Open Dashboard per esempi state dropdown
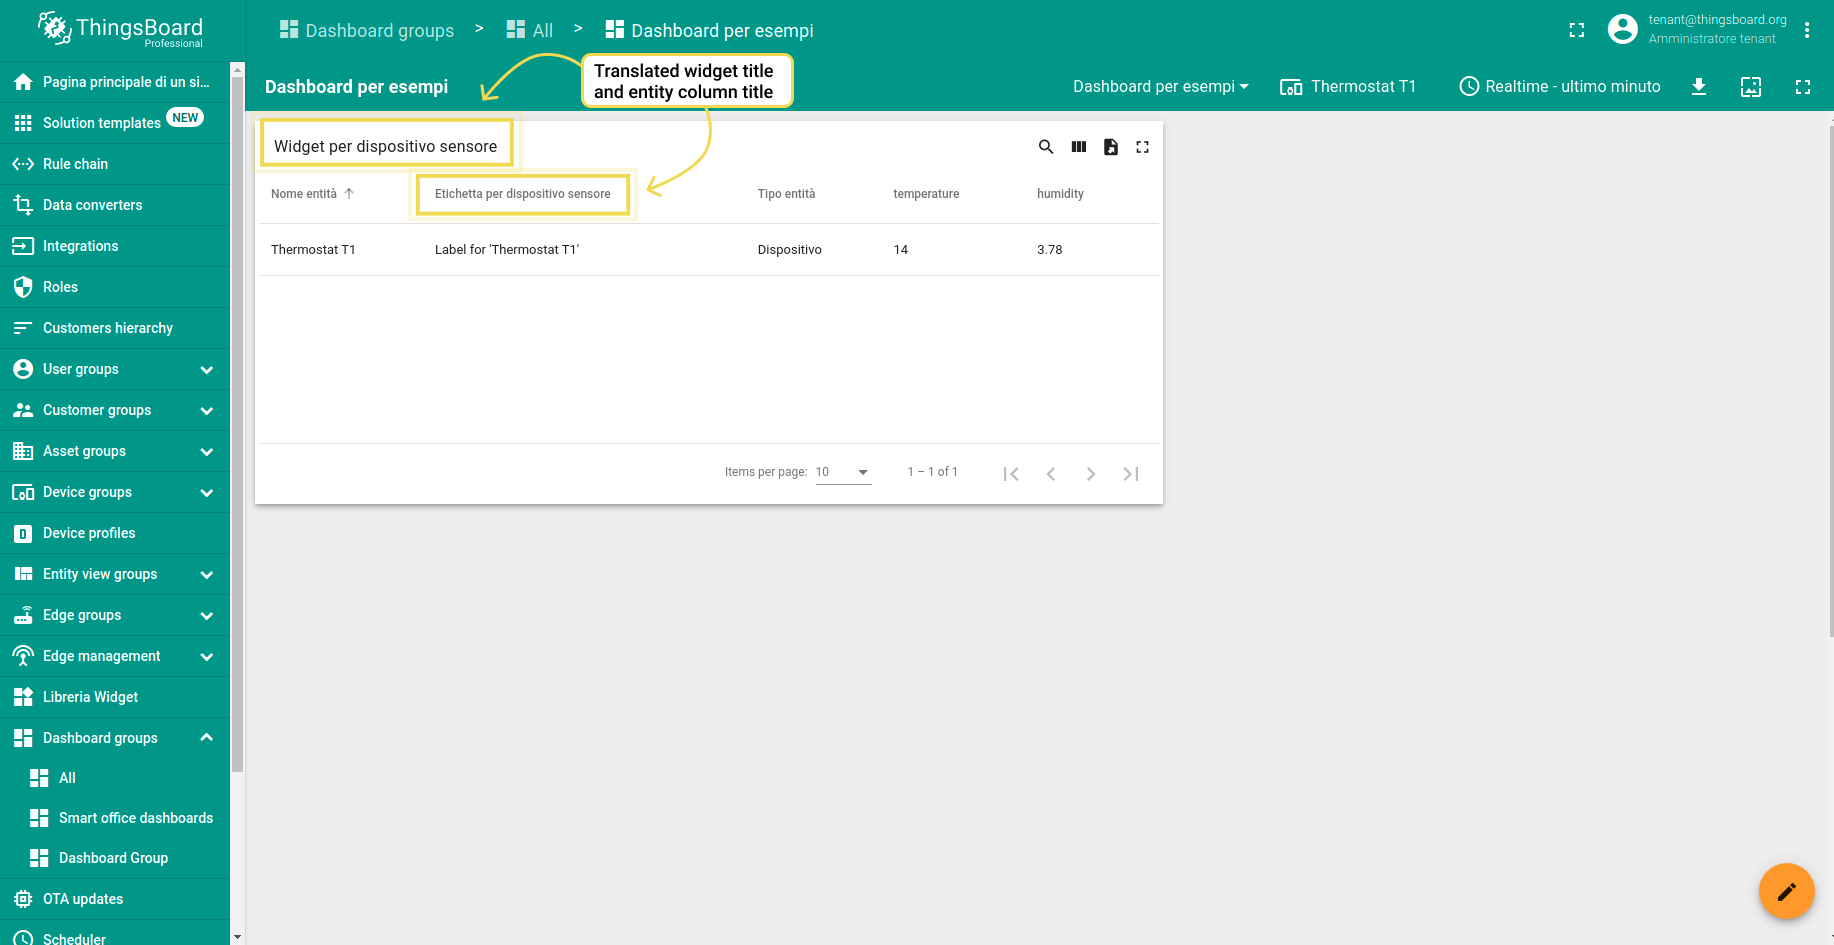The image size is (1834, 945). [x=1160, y=87]
